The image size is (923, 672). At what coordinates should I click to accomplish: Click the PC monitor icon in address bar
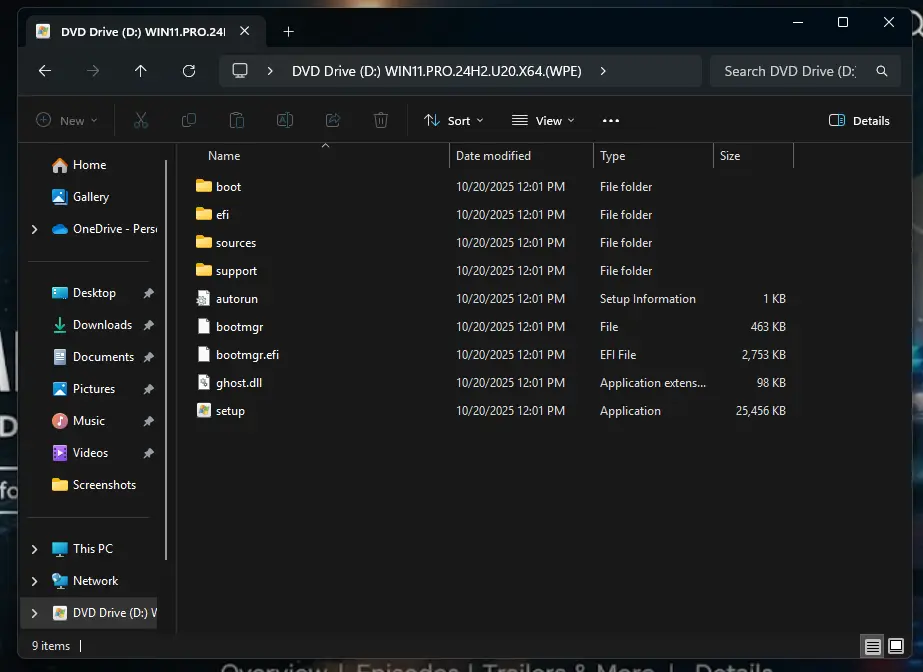tap(240, 71)
